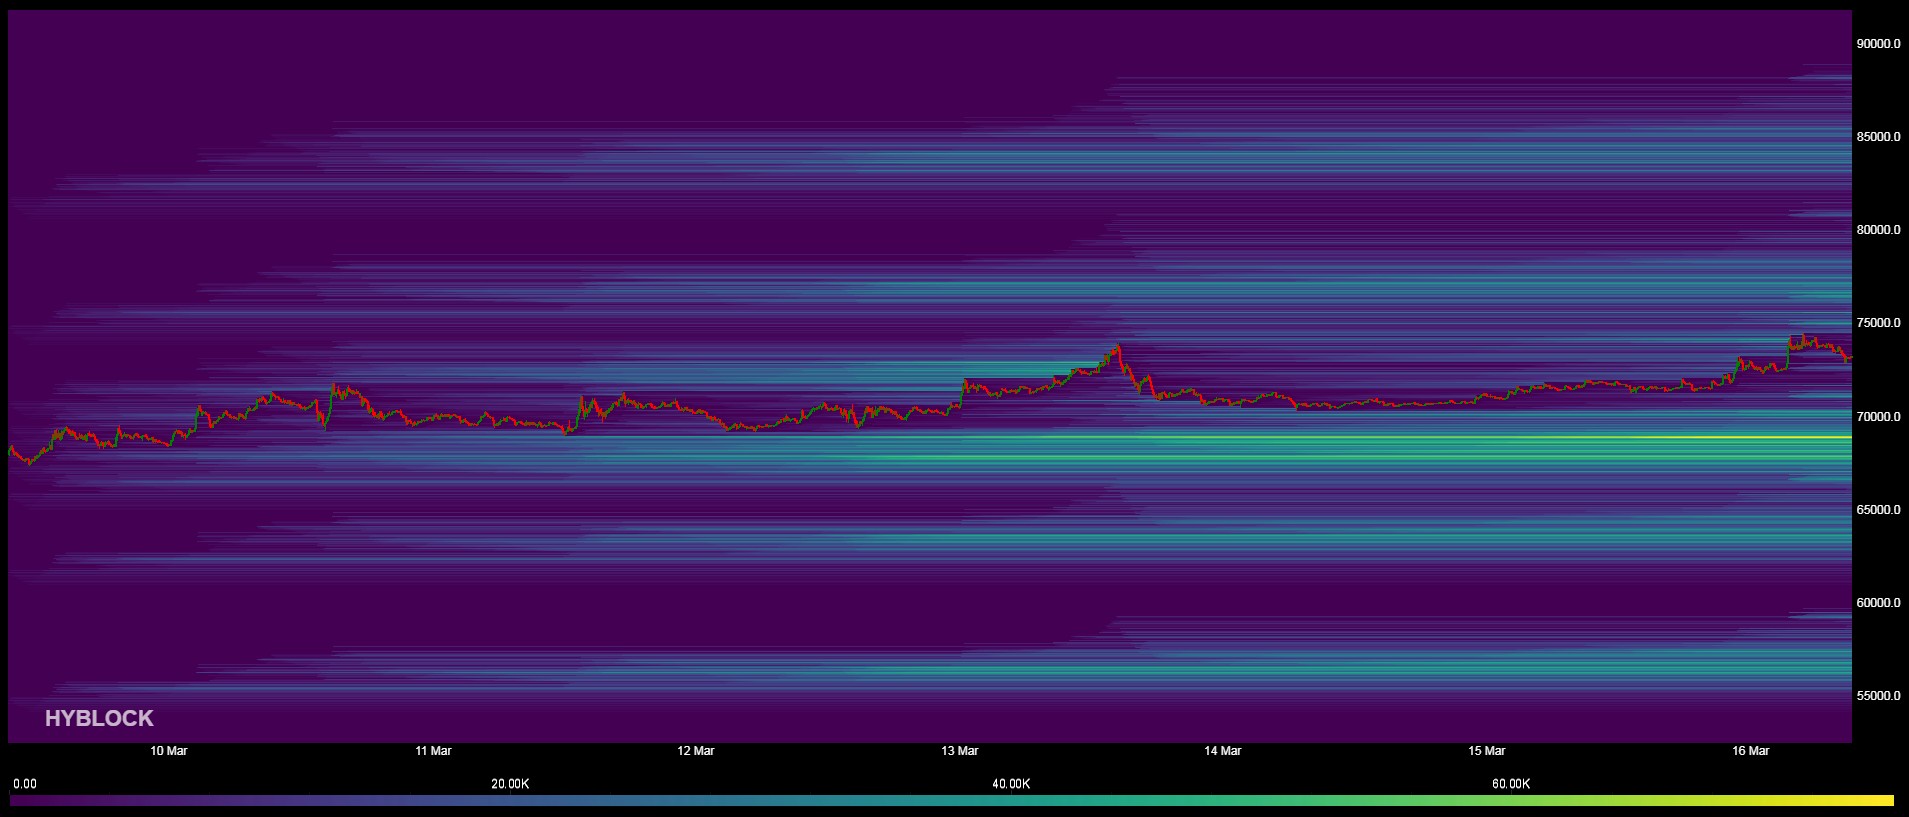
Task: Select the 85000.0 price level label
Action: click(1878, 137)
